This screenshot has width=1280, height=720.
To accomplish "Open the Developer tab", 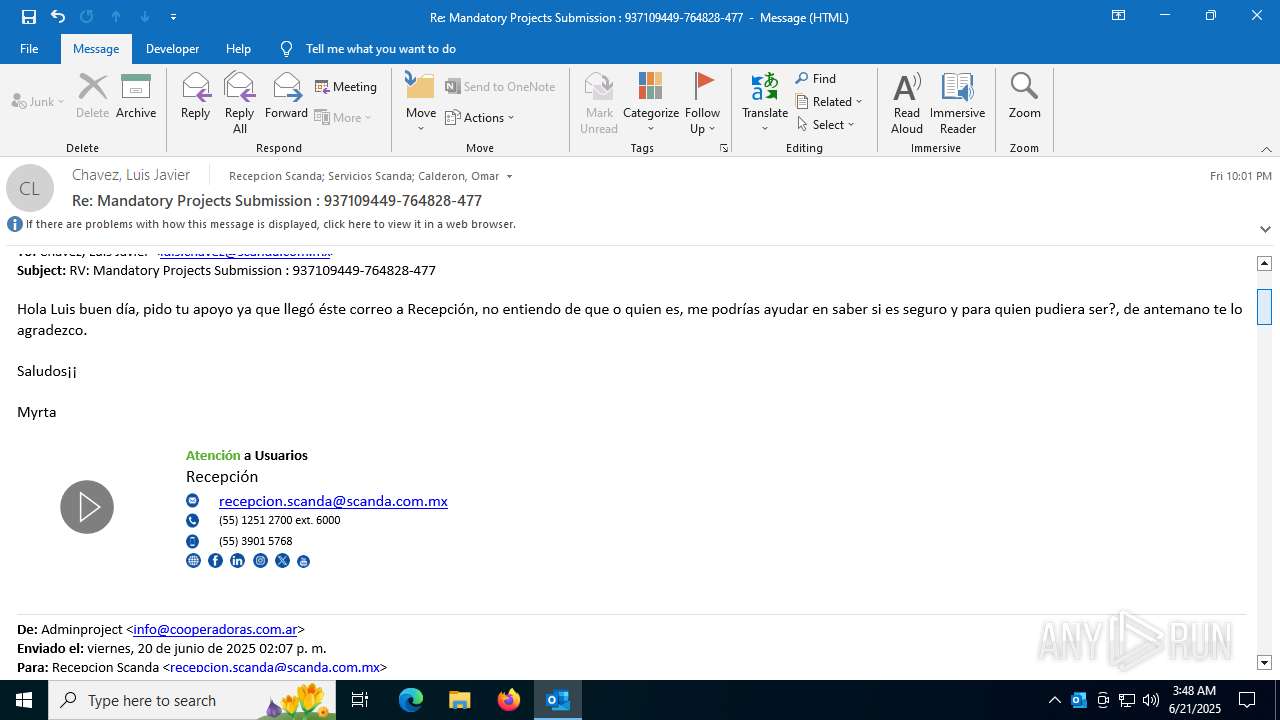I will [172, 48].
